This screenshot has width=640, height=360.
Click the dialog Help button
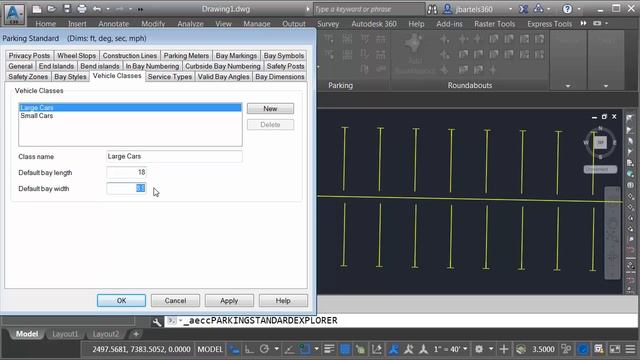coord(283,301)
